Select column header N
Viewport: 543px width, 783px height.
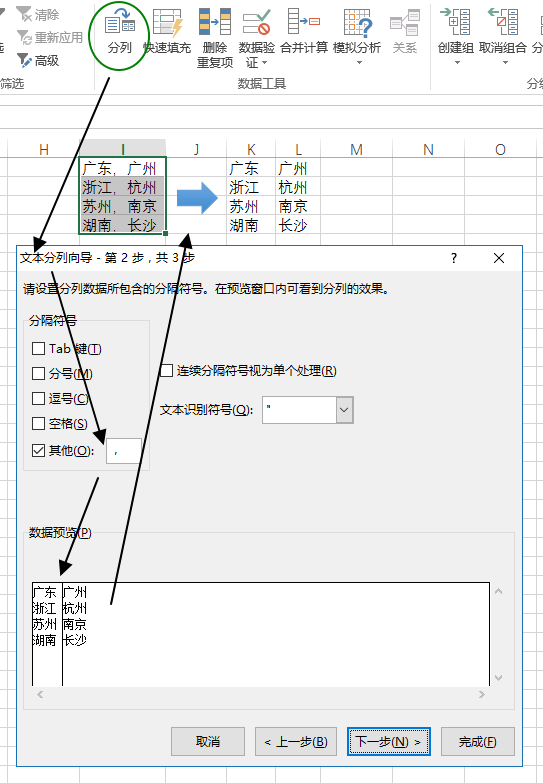point(428,149)
